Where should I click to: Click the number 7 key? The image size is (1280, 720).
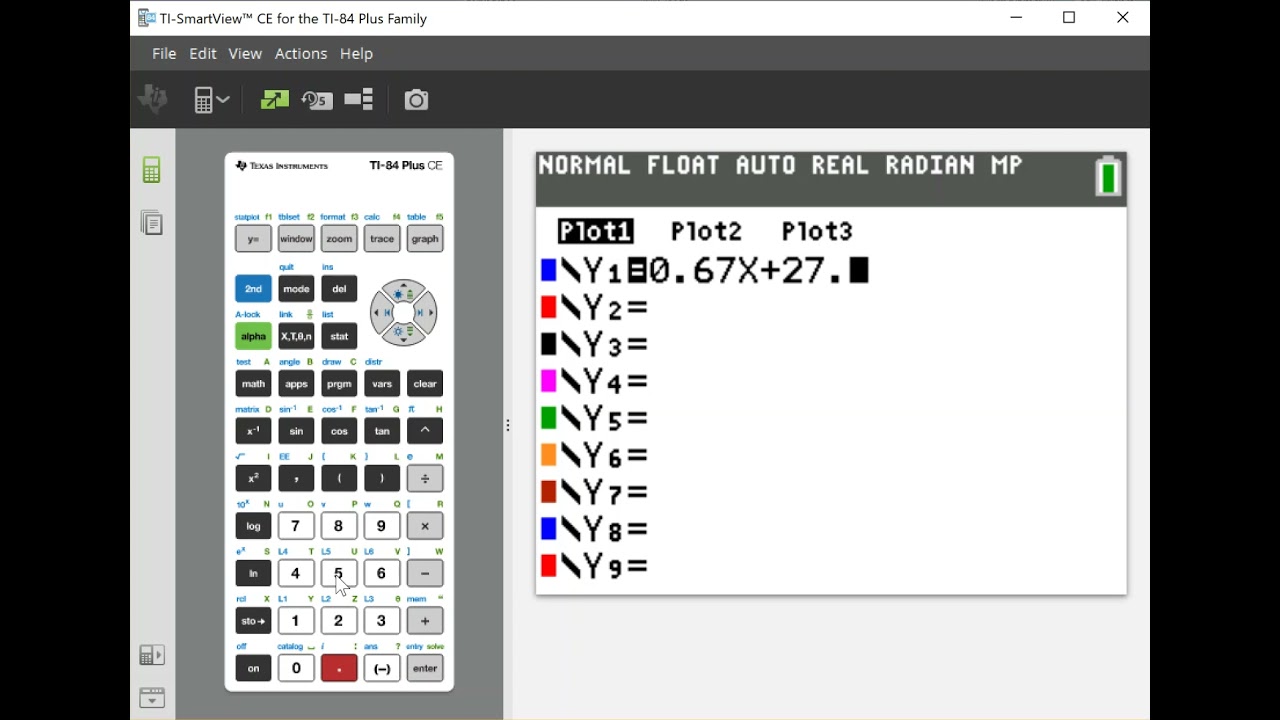[296, 526]
